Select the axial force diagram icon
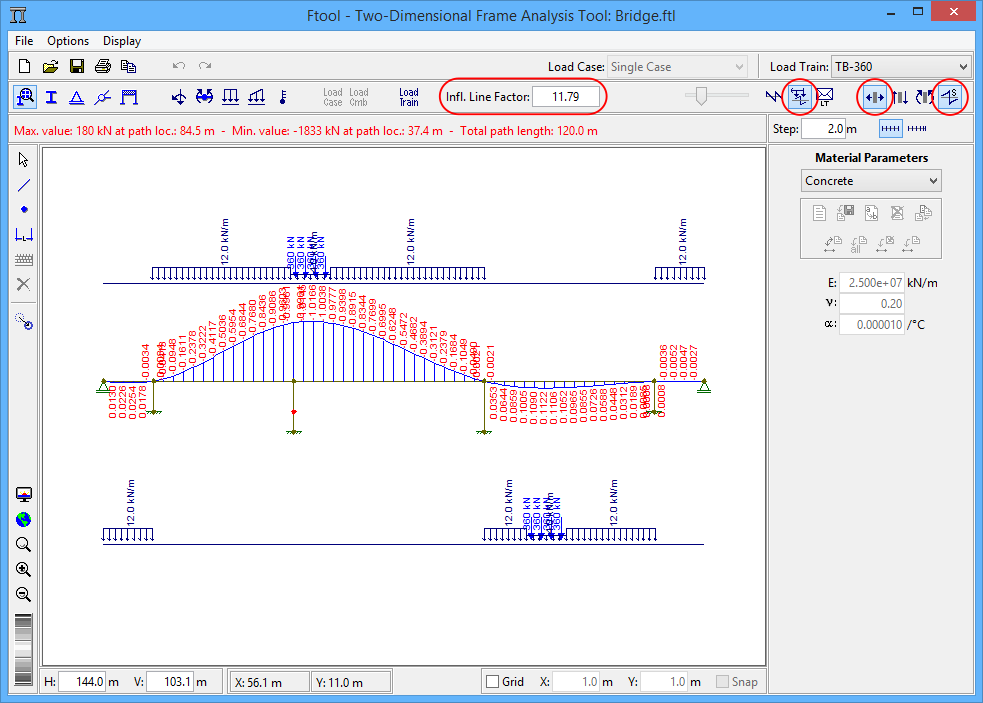983x703 pixels. coord(875,97)
